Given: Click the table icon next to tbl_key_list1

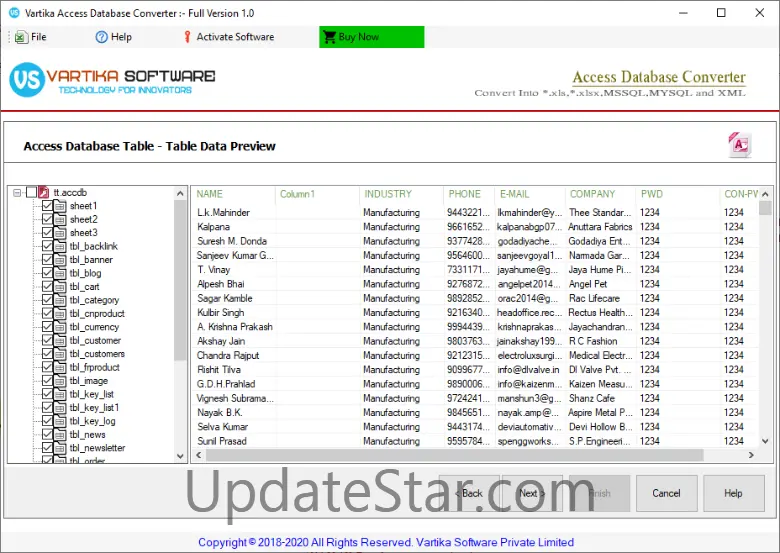Looking at the screenshot, I should click(60, 408).
